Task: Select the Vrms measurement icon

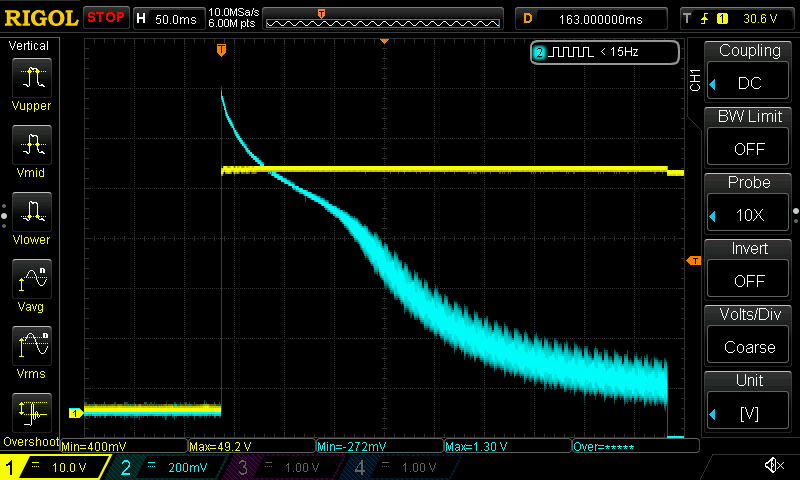Action: click(32, 346)
